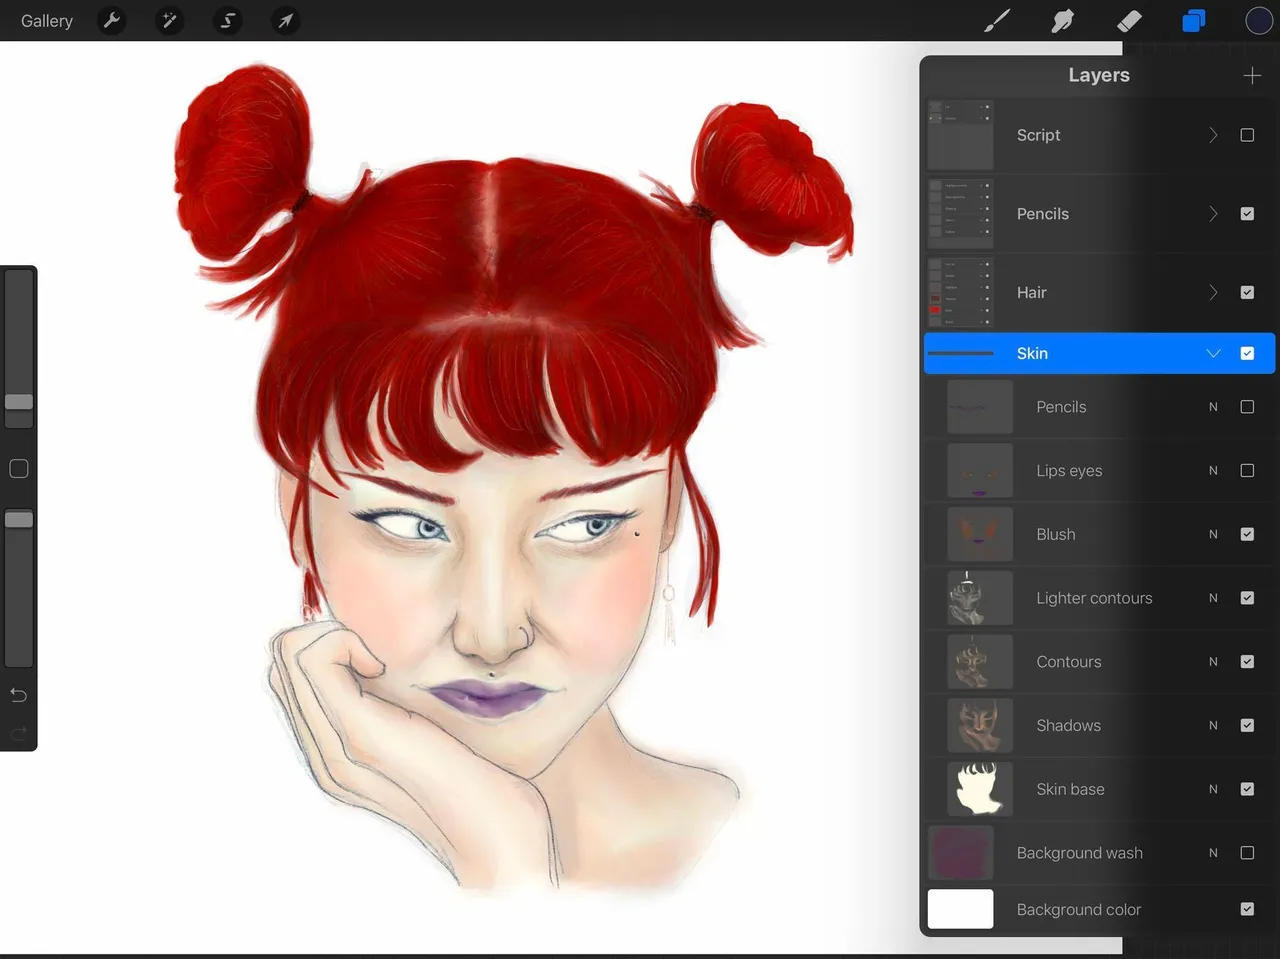The width and height of the screenshot is (1280, 959).
Task: Tap the Blush layer thumbnail
Action: coord(980,534)
